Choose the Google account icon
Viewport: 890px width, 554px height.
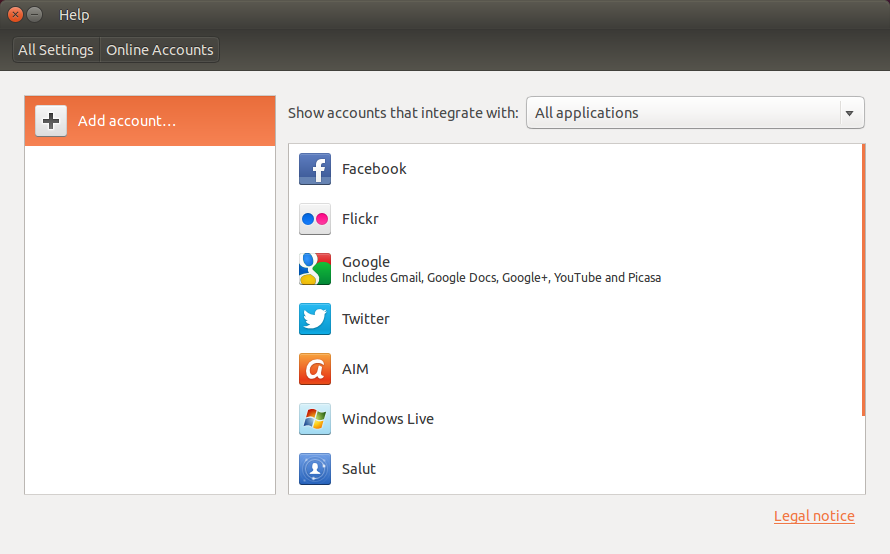coord(314,269)
